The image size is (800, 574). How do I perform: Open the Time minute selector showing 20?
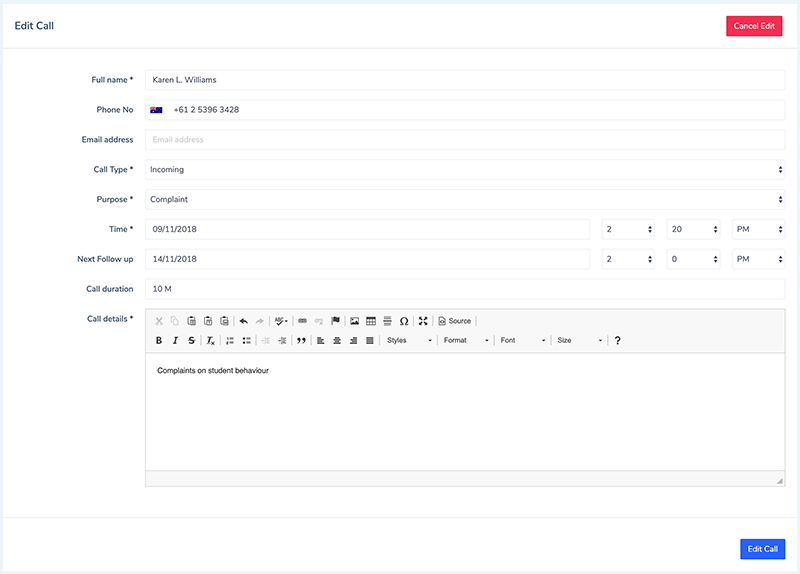coord(693,229)
